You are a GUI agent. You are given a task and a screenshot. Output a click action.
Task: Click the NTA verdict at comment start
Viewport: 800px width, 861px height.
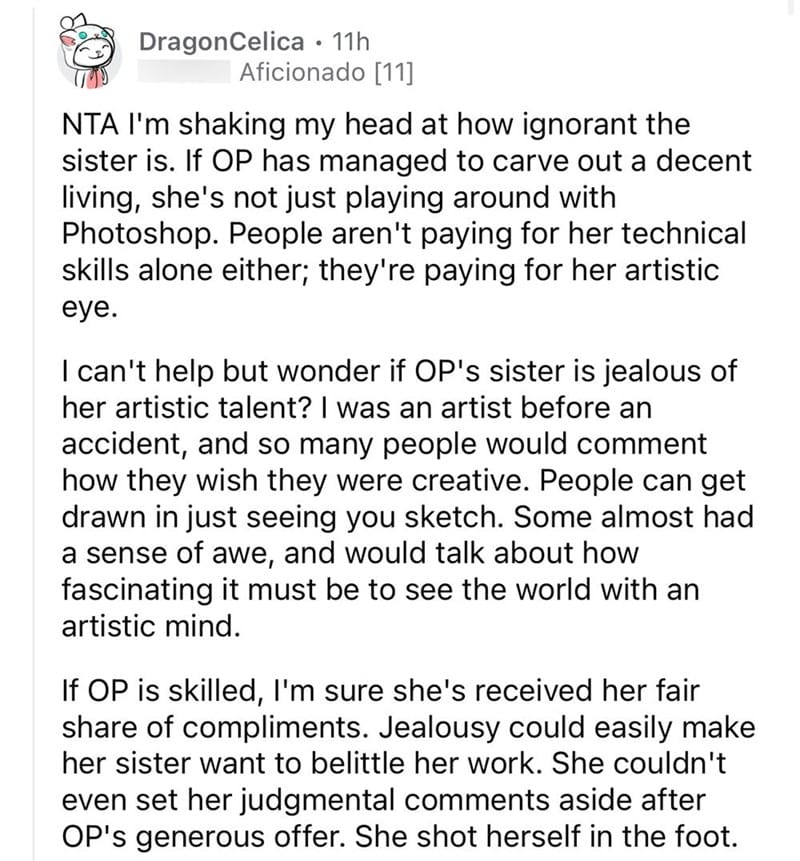tap(89, 124)
